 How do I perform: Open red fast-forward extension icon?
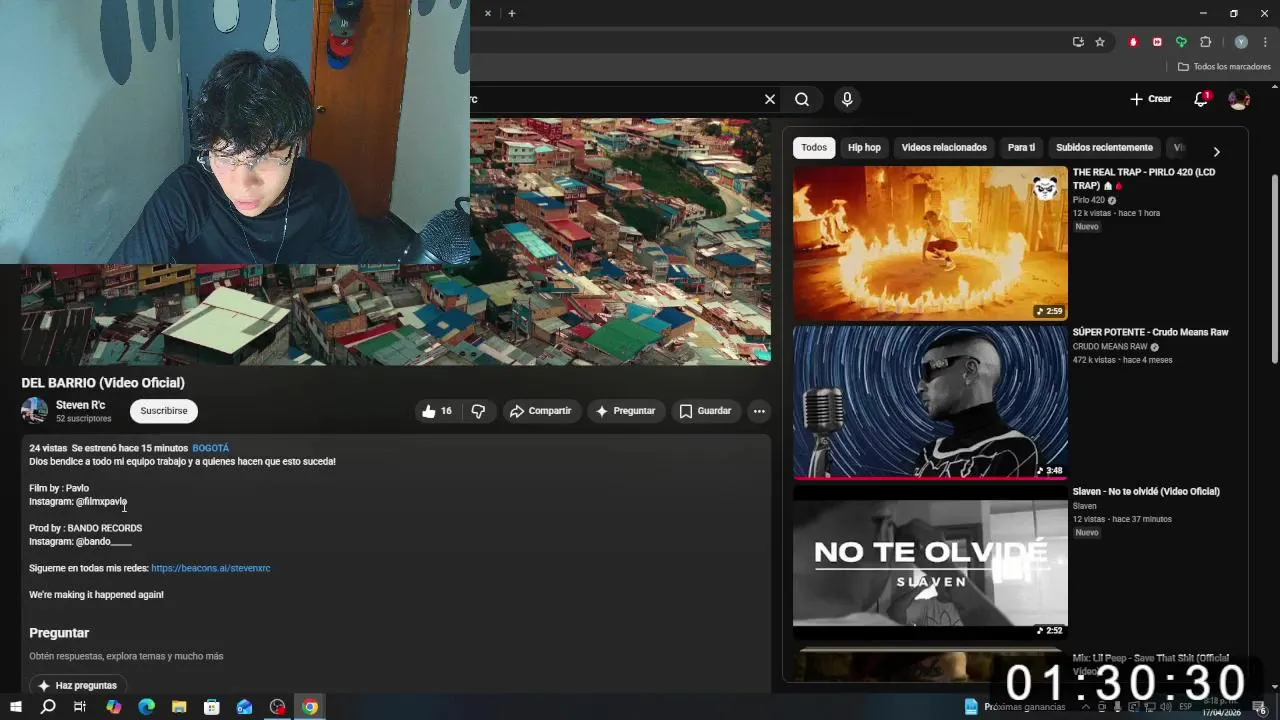pyautogui.click(x=1157, y=42)
